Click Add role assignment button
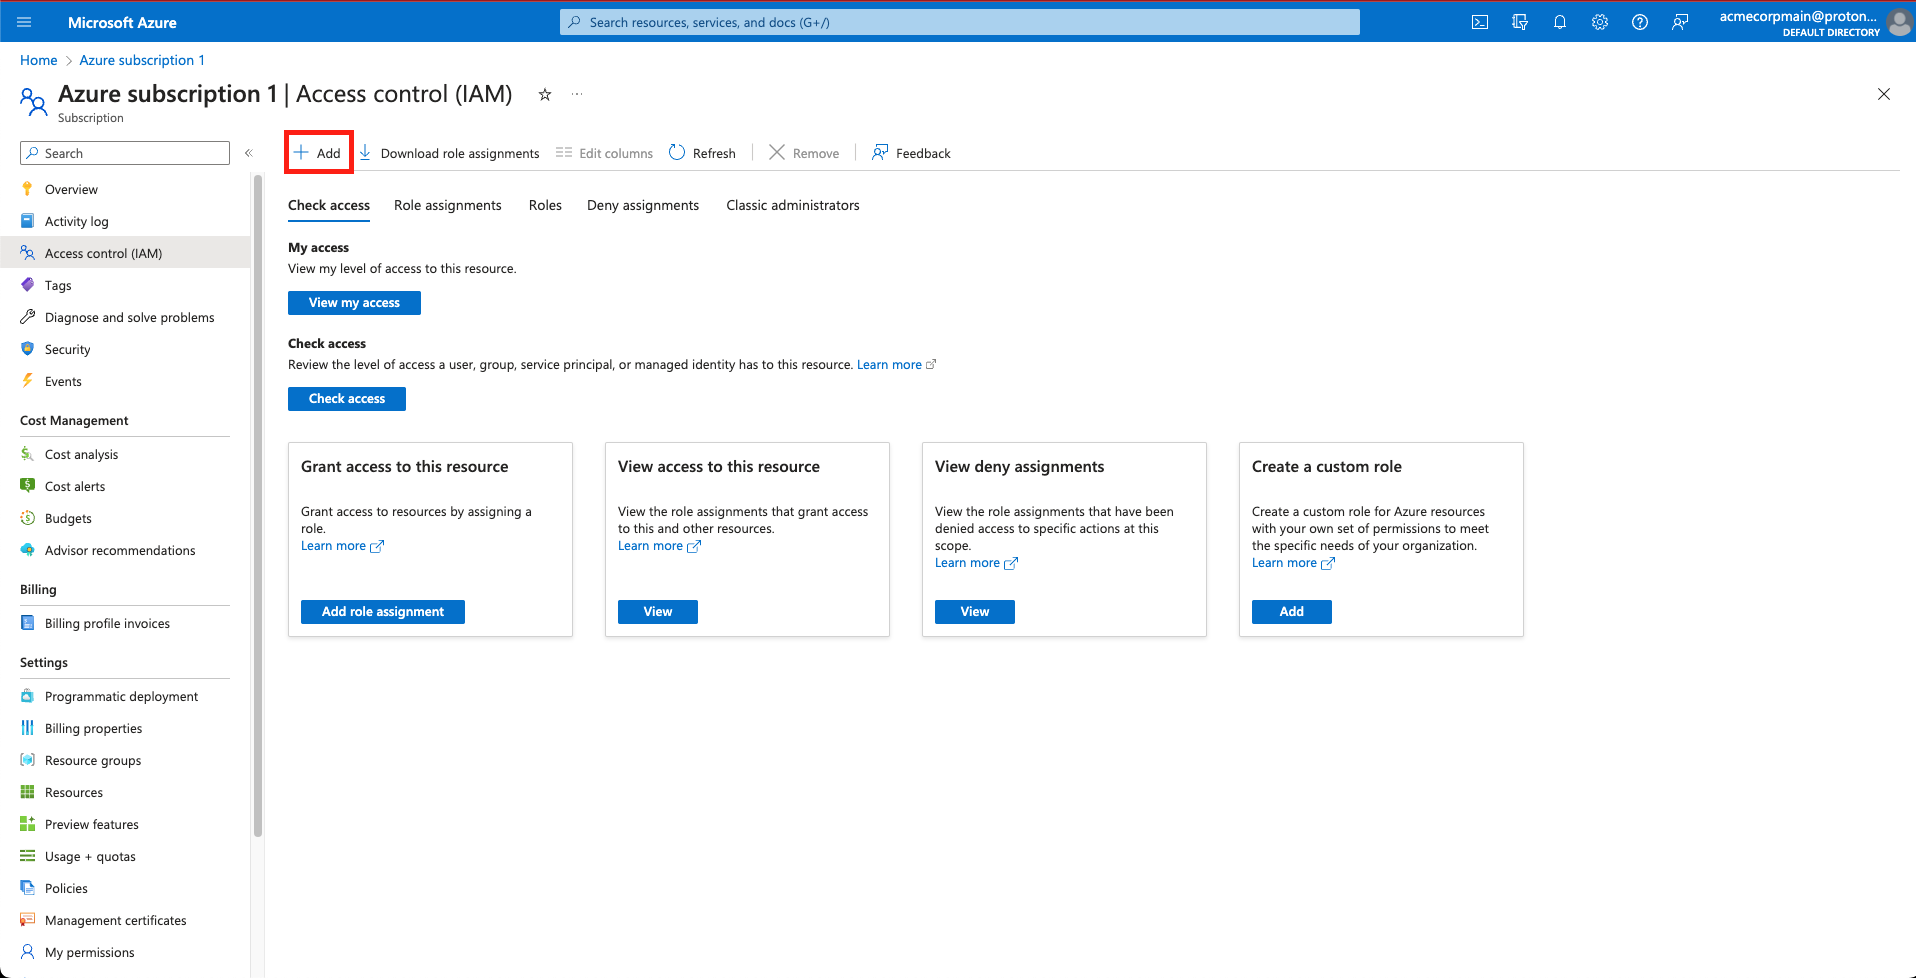The image size is (1916, 978). (383, 612)
